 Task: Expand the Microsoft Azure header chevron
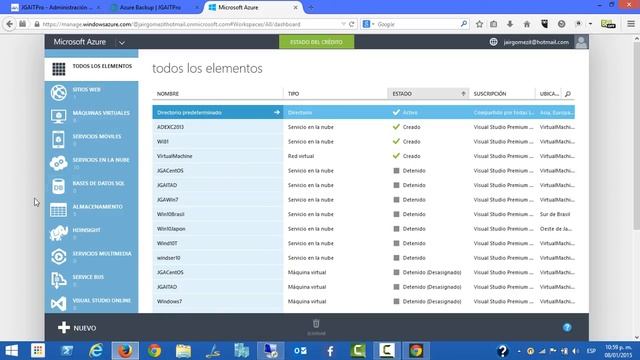pyautogui.click(x=122, y=42)
